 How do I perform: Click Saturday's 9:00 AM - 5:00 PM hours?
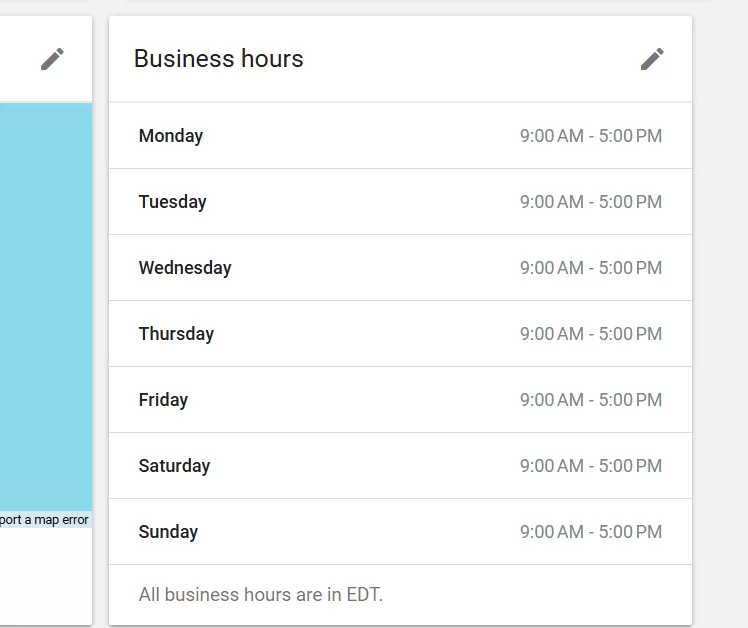[x=590, y=466]
